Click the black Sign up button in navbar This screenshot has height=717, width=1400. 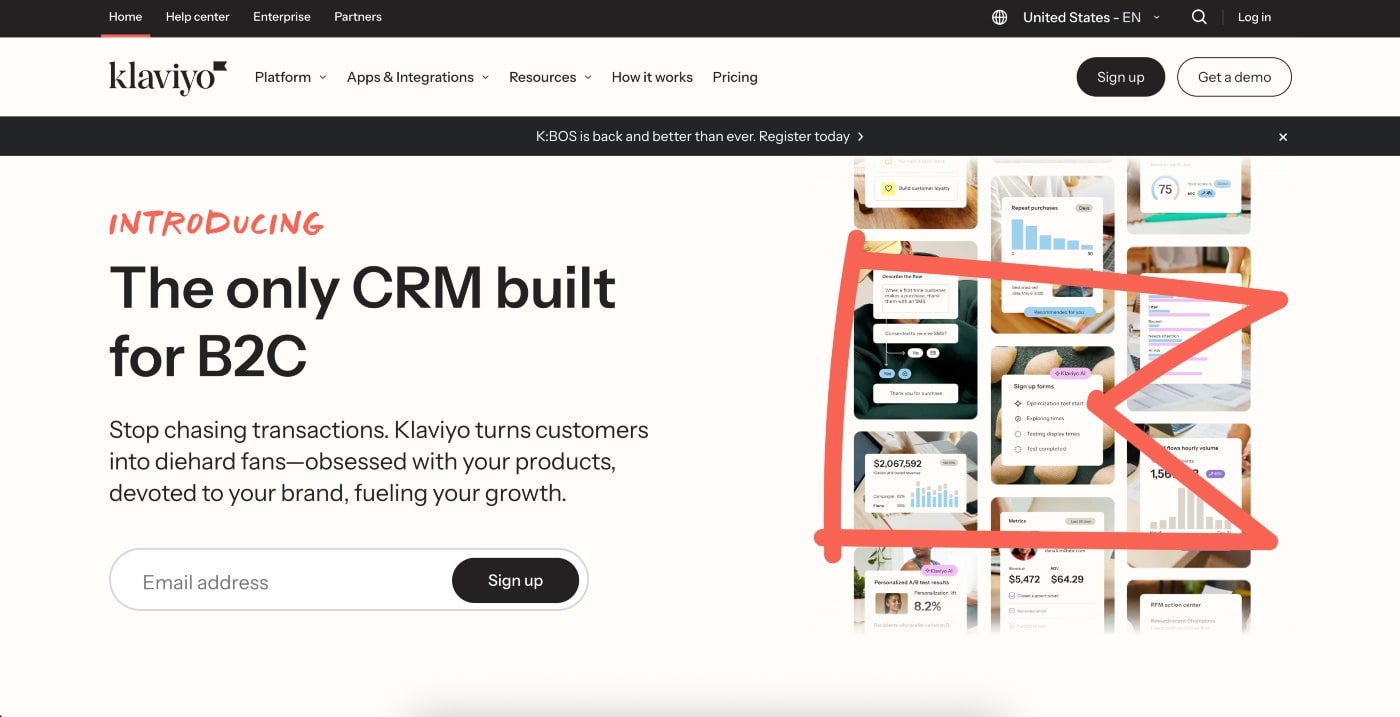tap(1120, 77)
